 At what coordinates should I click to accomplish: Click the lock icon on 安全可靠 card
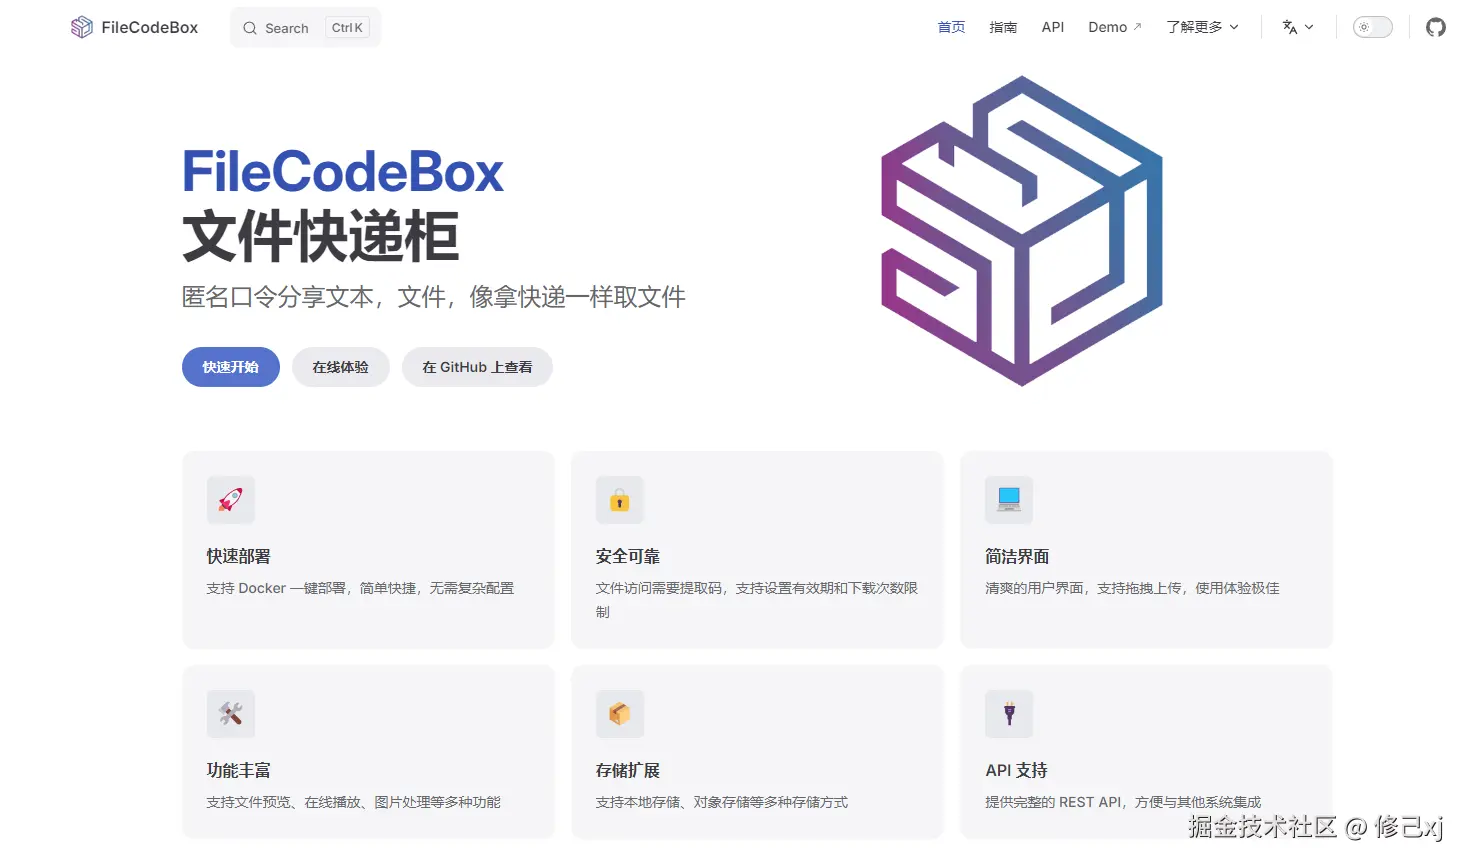(620, 499)
